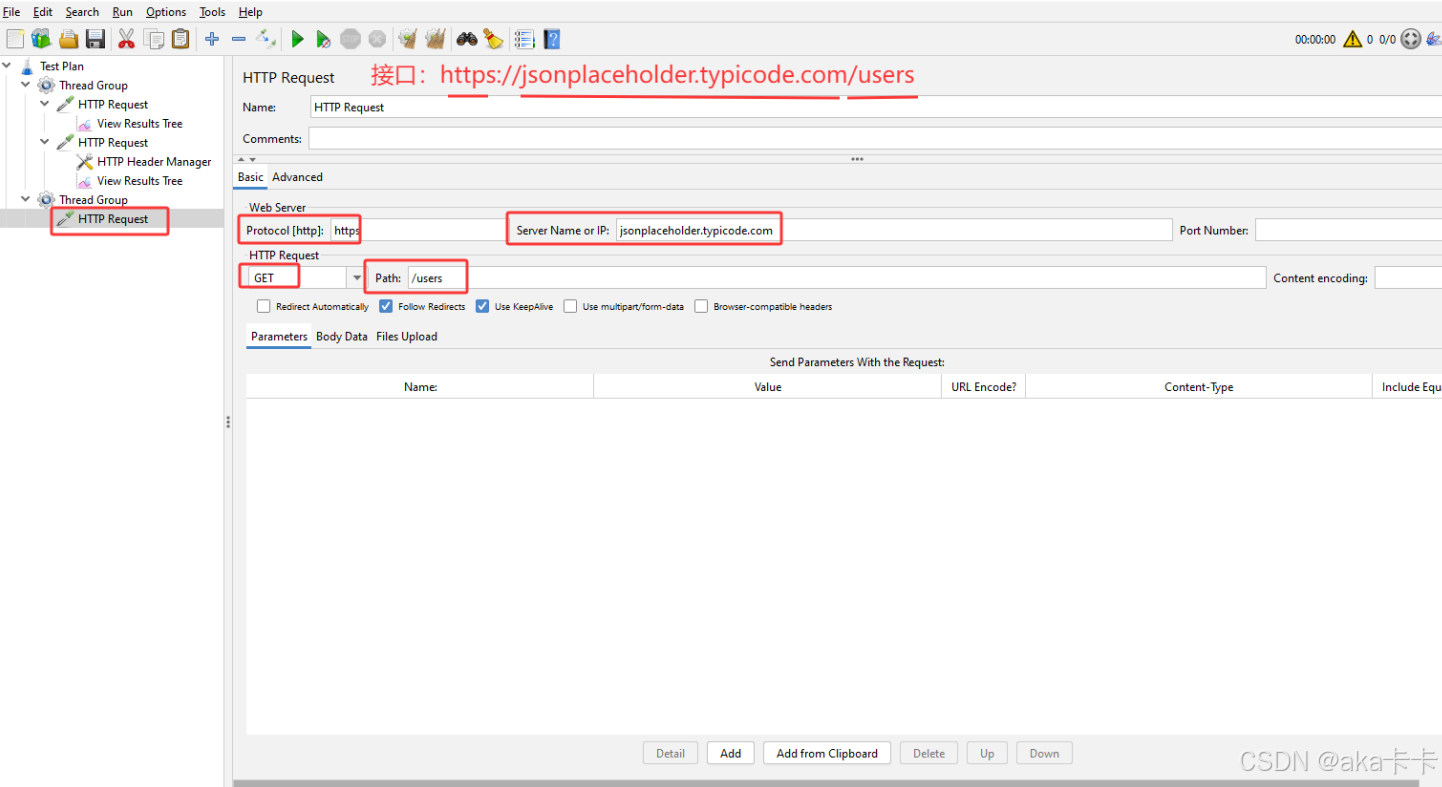The width and height of the screenshot is (1442, 787).
Task: Click Start no pauses icon
Action: click(323, 39)
